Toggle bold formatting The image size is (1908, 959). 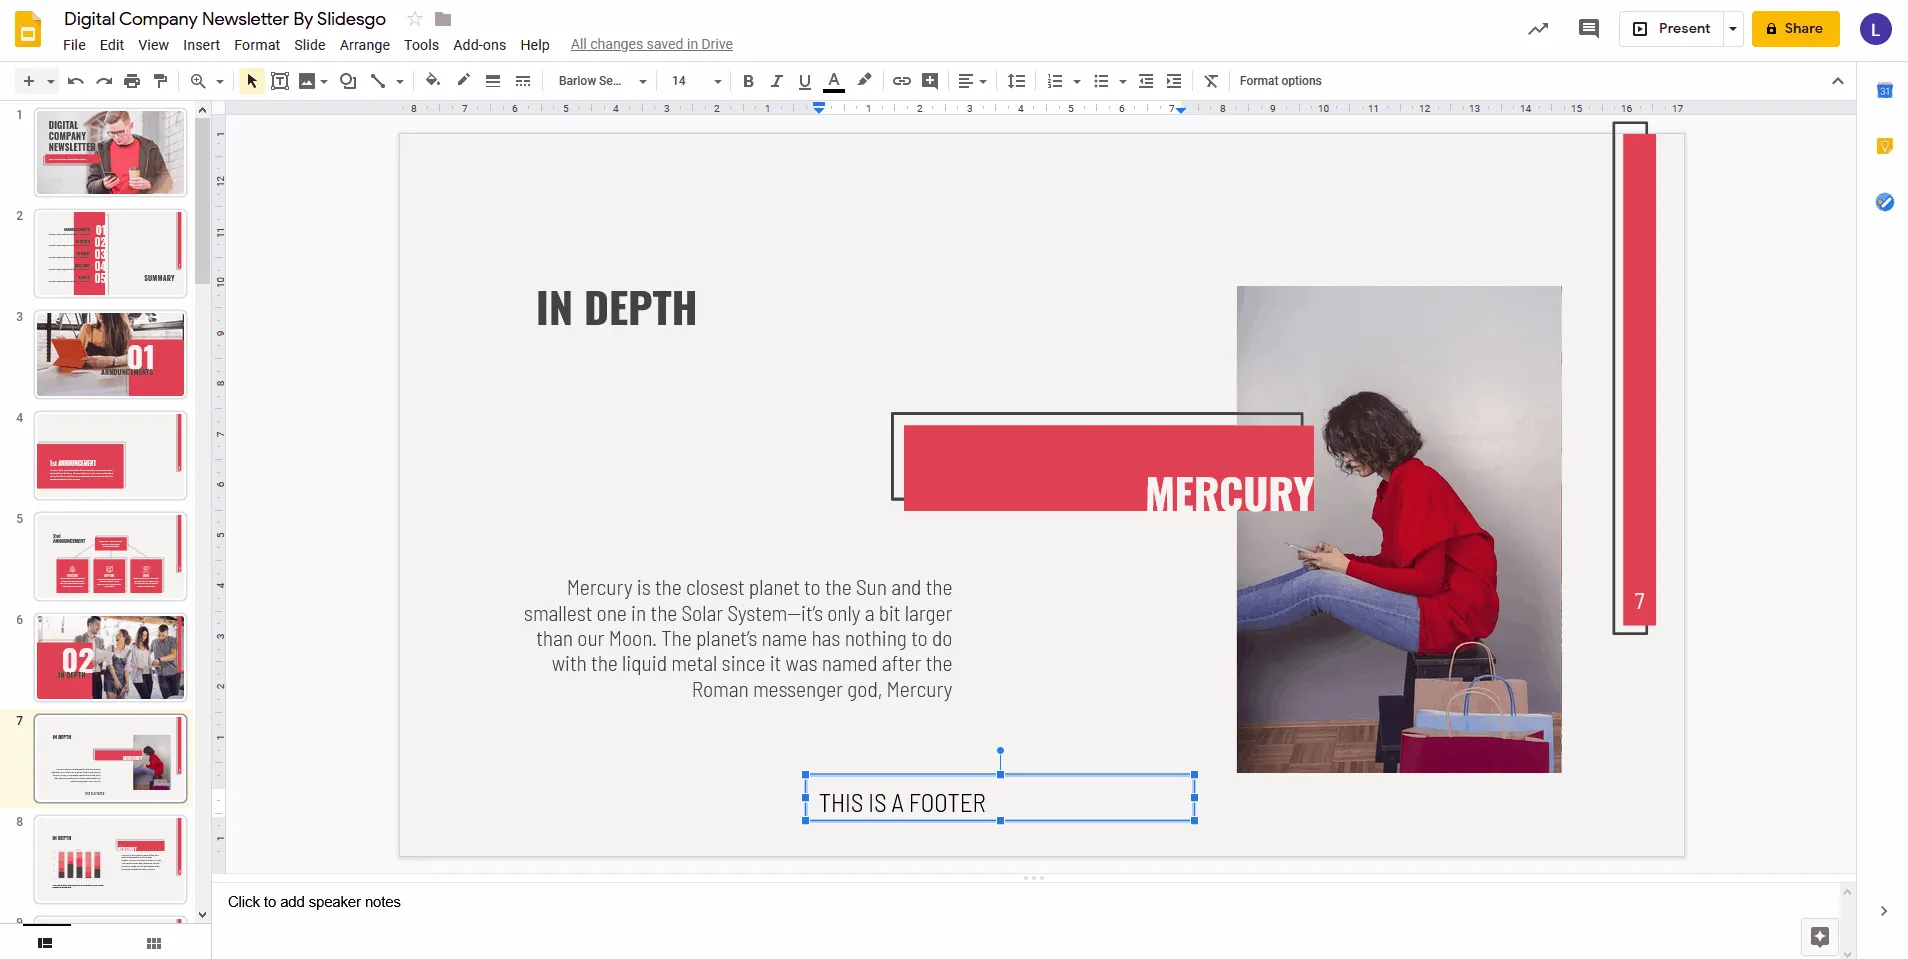tap(748, 81)
